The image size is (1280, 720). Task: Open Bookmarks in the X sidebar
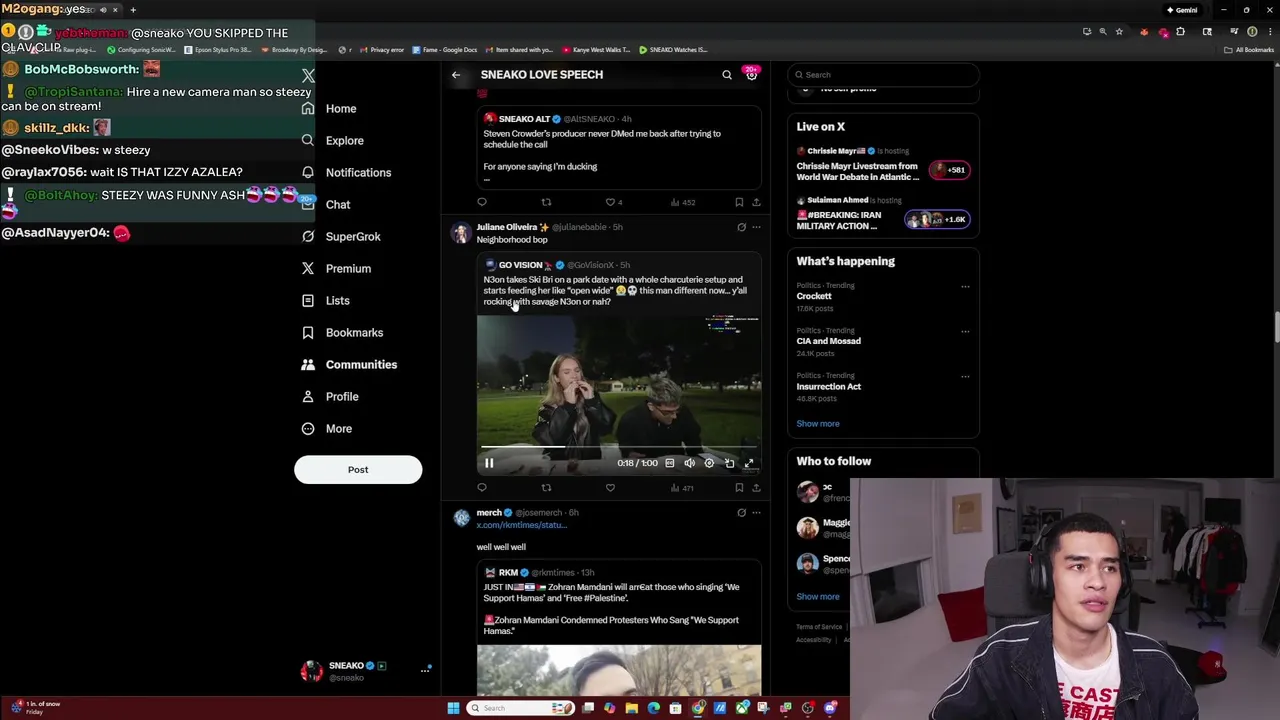coord(342,332)
